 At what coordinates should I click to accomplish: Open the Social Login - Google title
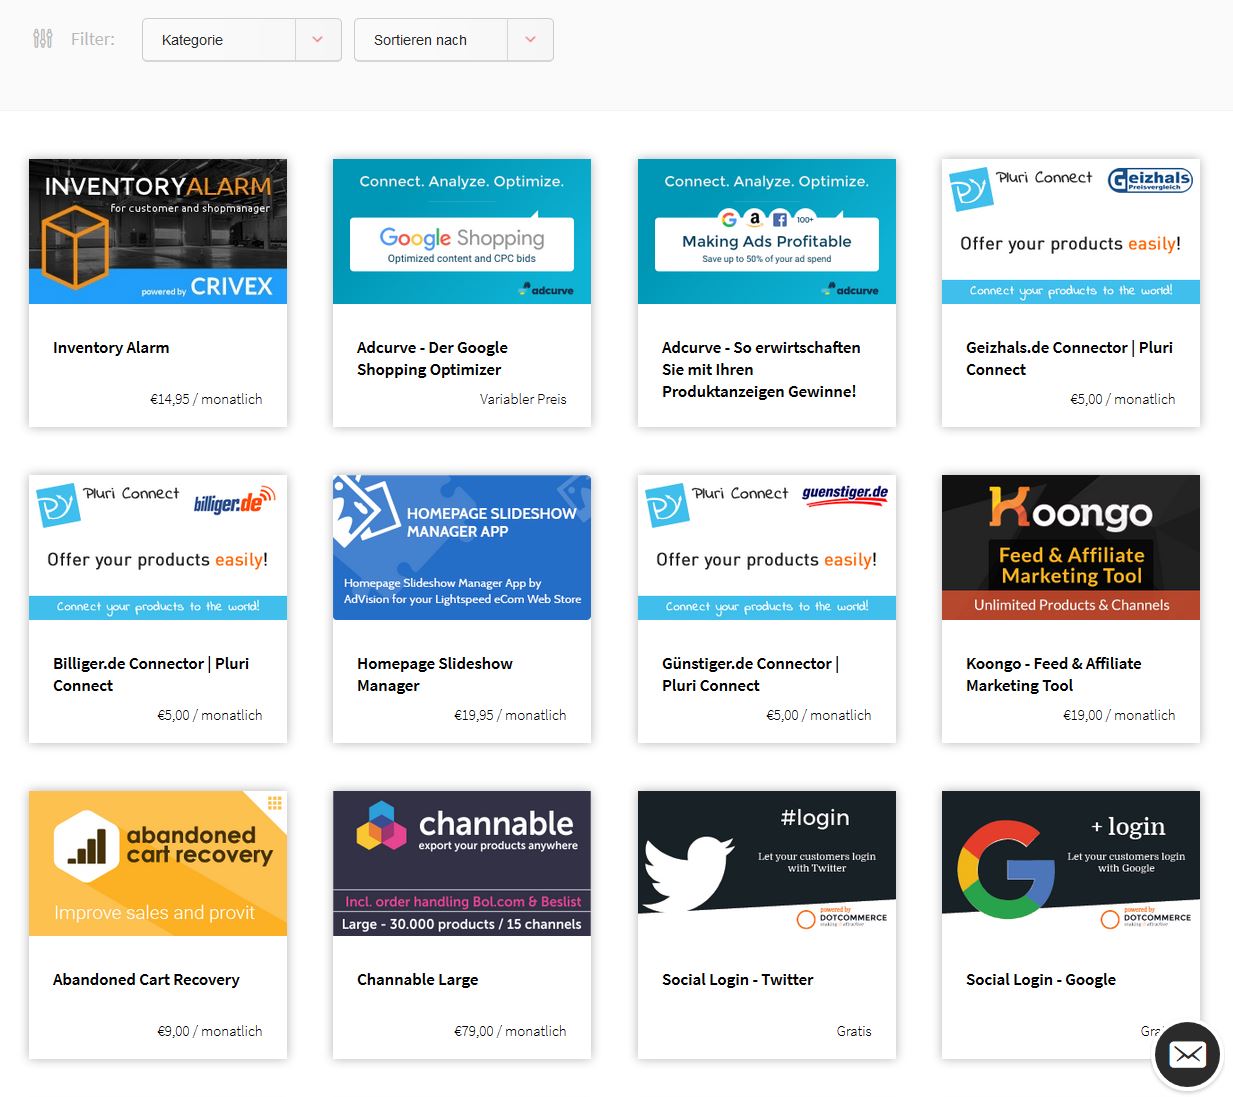pyautogui.click(x=1041, y=980)
